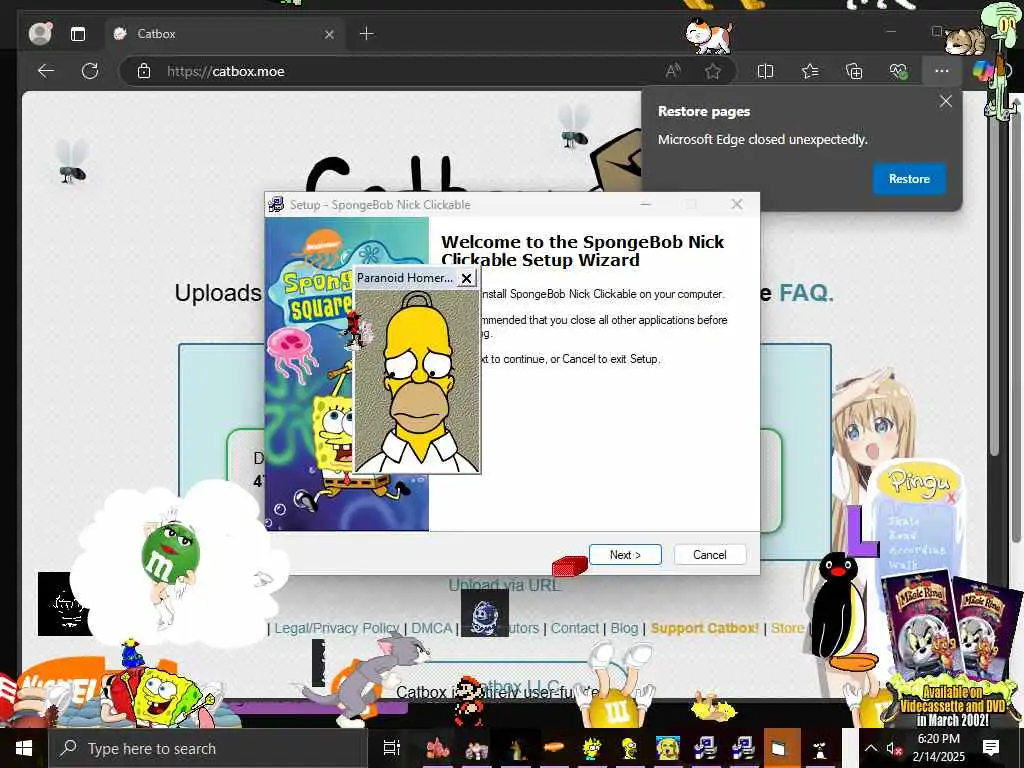Close the Pingu widget with red X
The width and height of the screenshot is (1024, 768).
[x=950, y=498]
